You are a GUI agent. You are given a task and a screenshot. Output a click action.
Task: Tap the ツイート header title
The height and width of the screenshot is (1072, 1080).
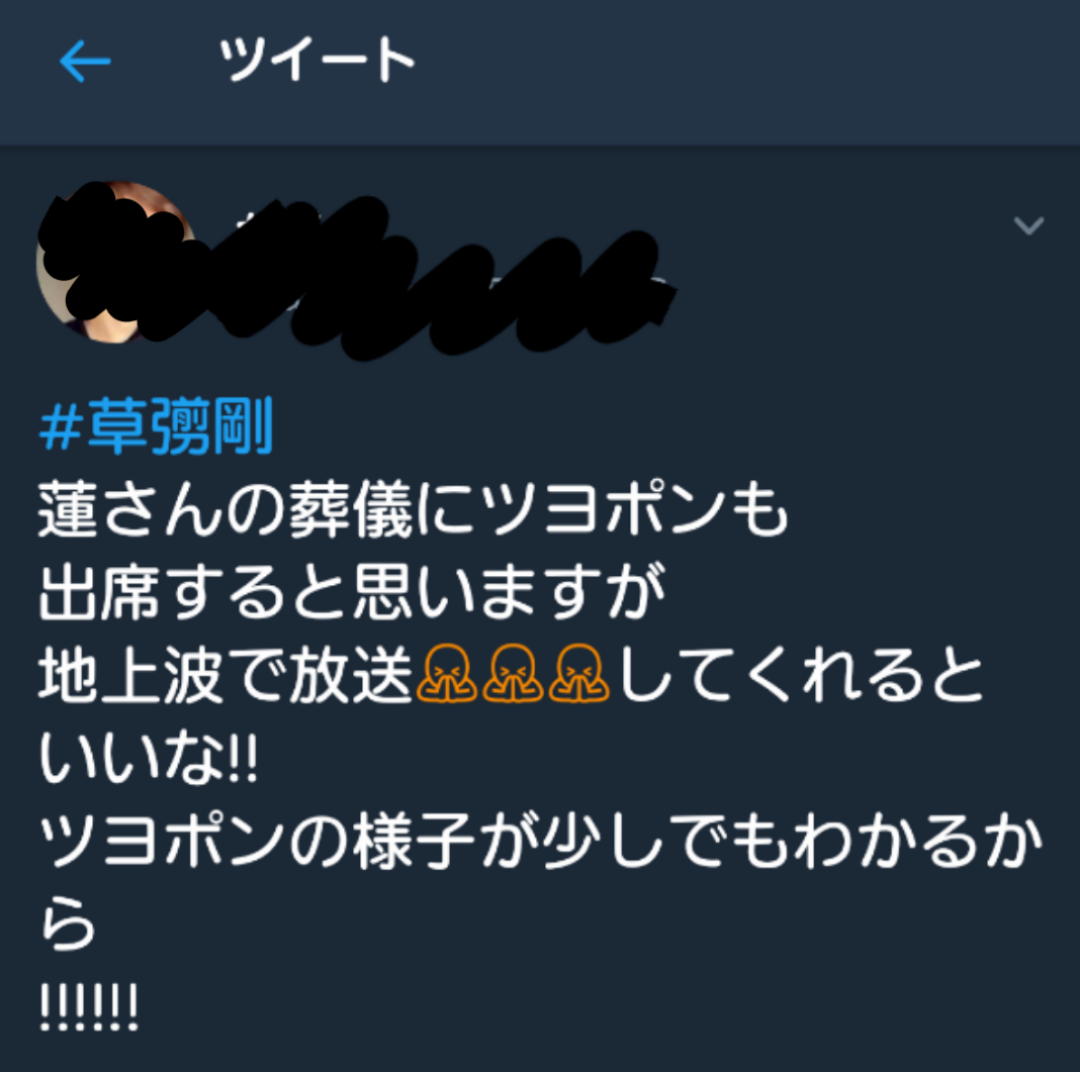[x=317, y=59]
